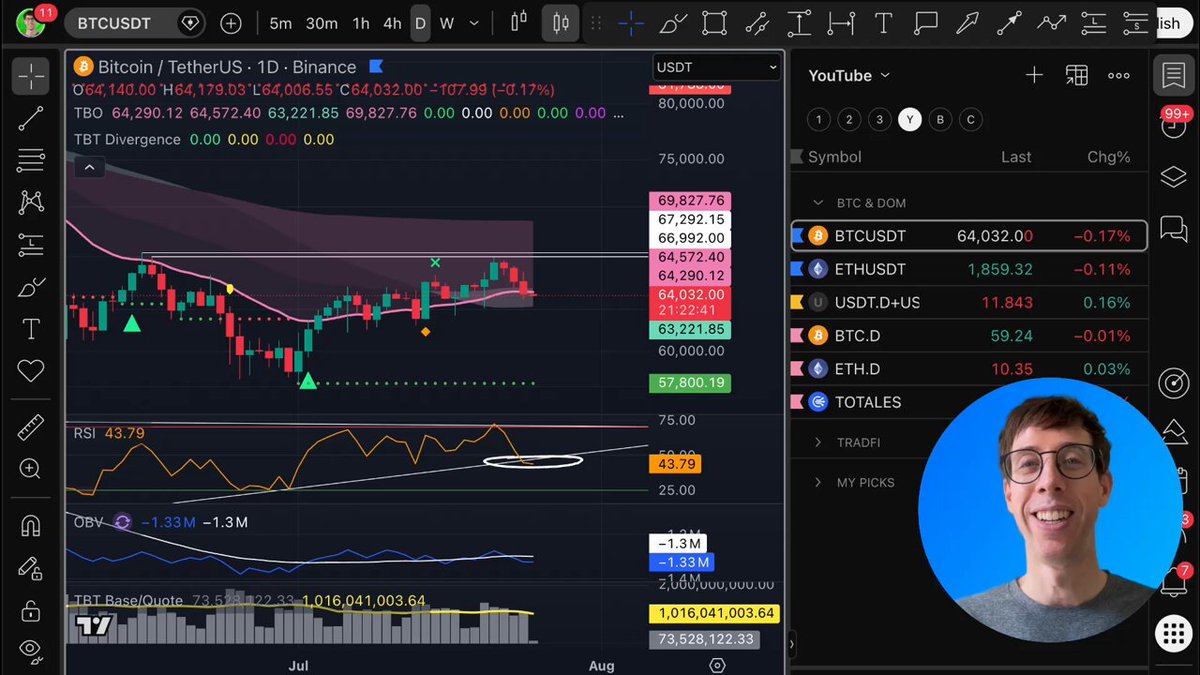1200x675 pixels.
Task: Select watchlist tab C
Action: [x=970, y=120]
